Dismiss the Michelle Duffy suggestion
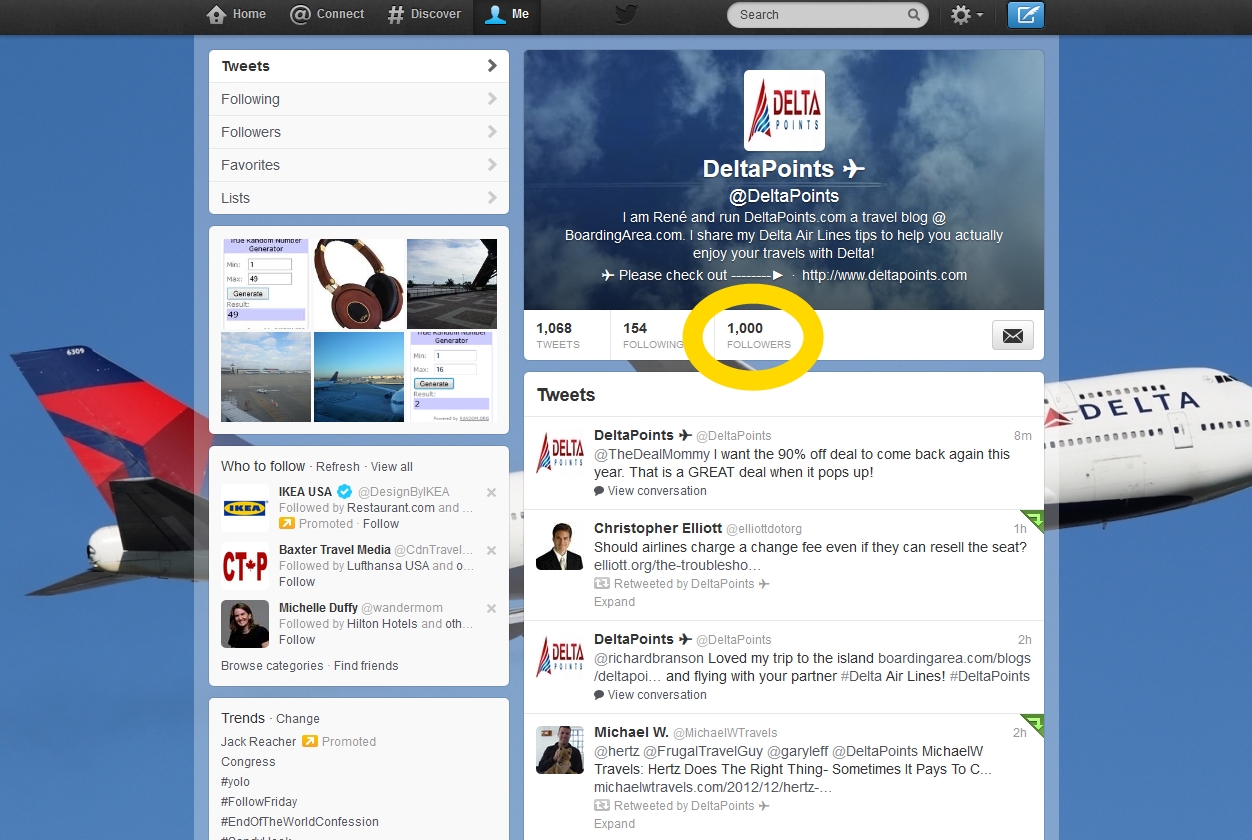Image resolution: width=1252 pixels, height=840 pixels. pyautogui.click(x=491, y=608)
